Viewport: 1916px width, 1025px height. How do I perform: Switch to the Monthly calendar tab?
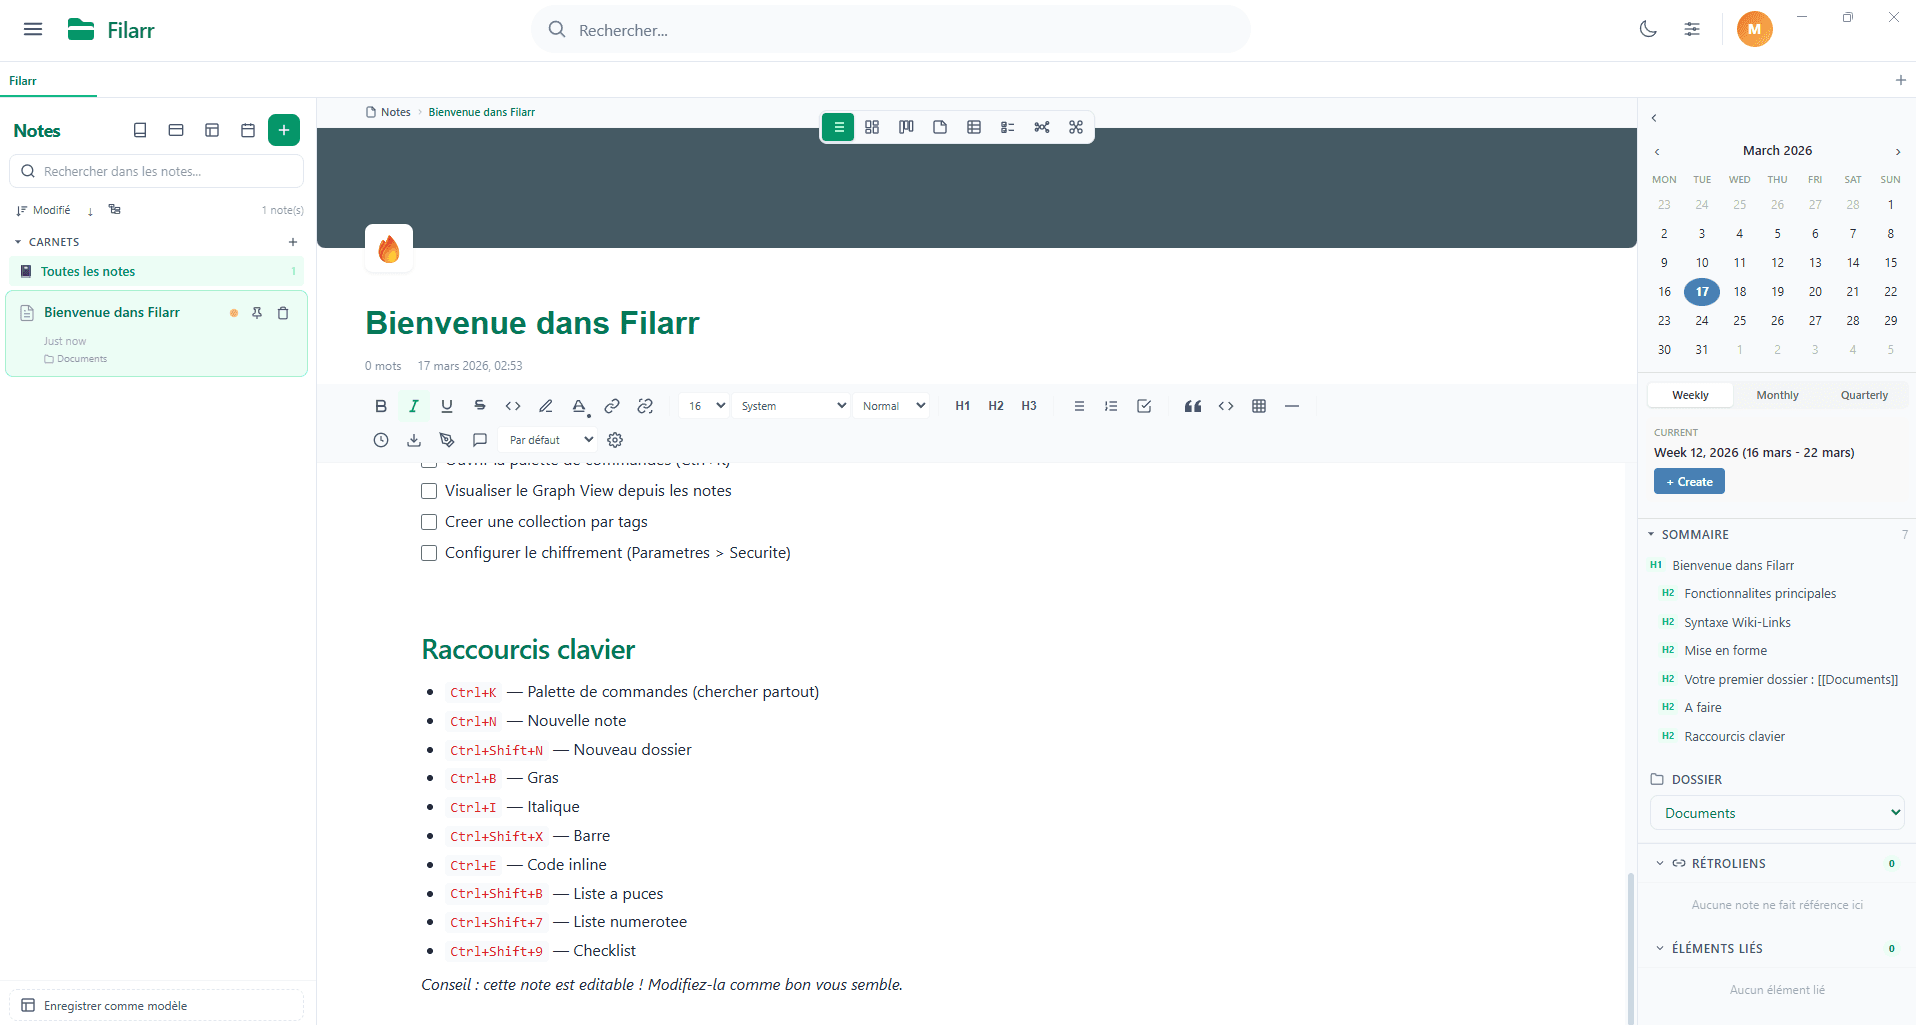[x=1777, y=395]
